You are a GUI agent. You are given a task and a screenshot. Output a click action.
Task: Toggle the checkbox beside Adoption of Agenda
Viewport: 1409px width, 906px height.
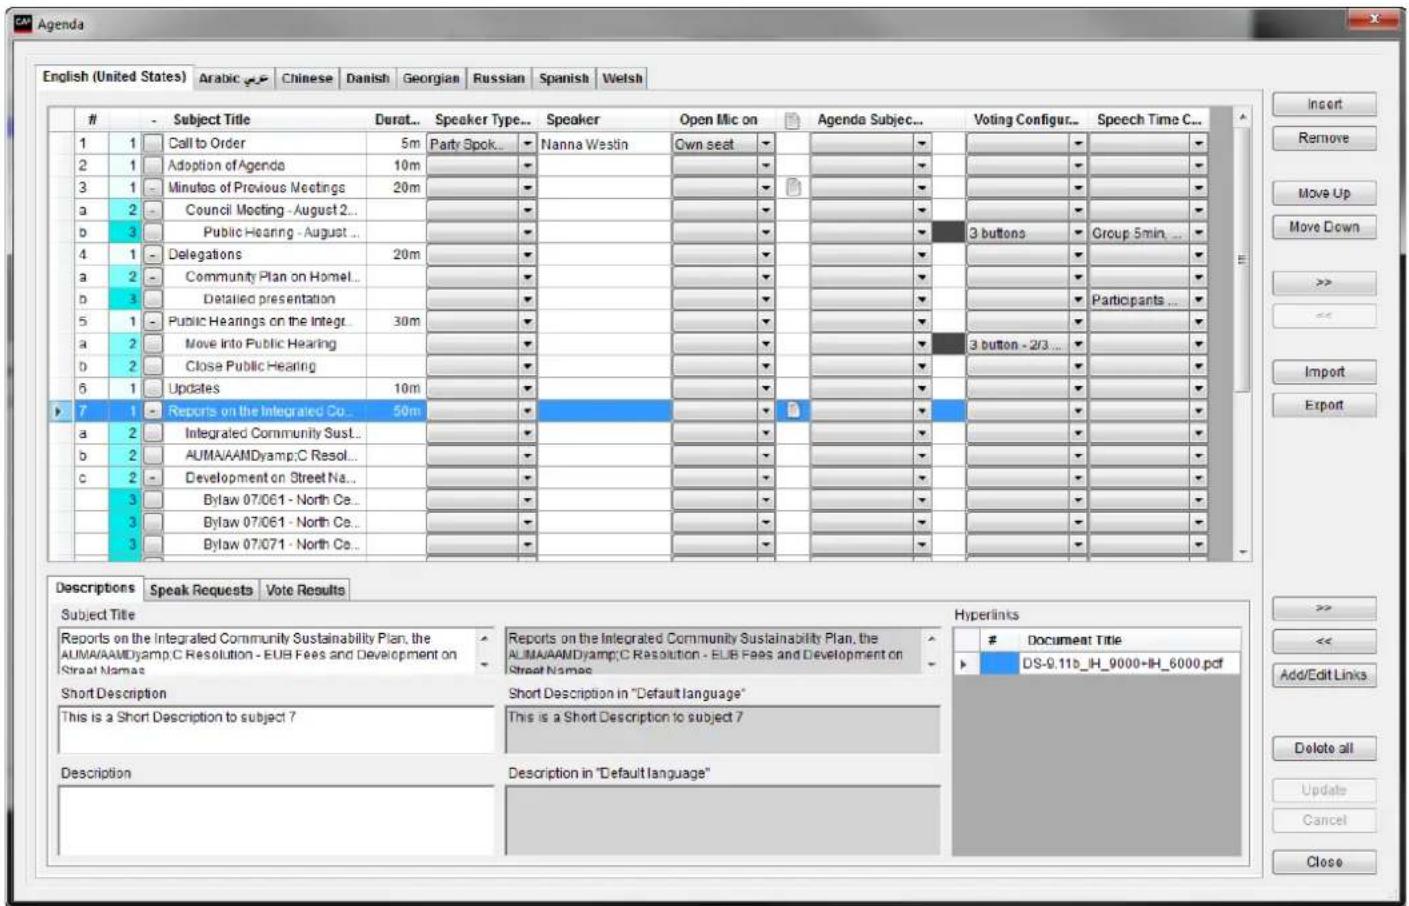tap(152, 166)
